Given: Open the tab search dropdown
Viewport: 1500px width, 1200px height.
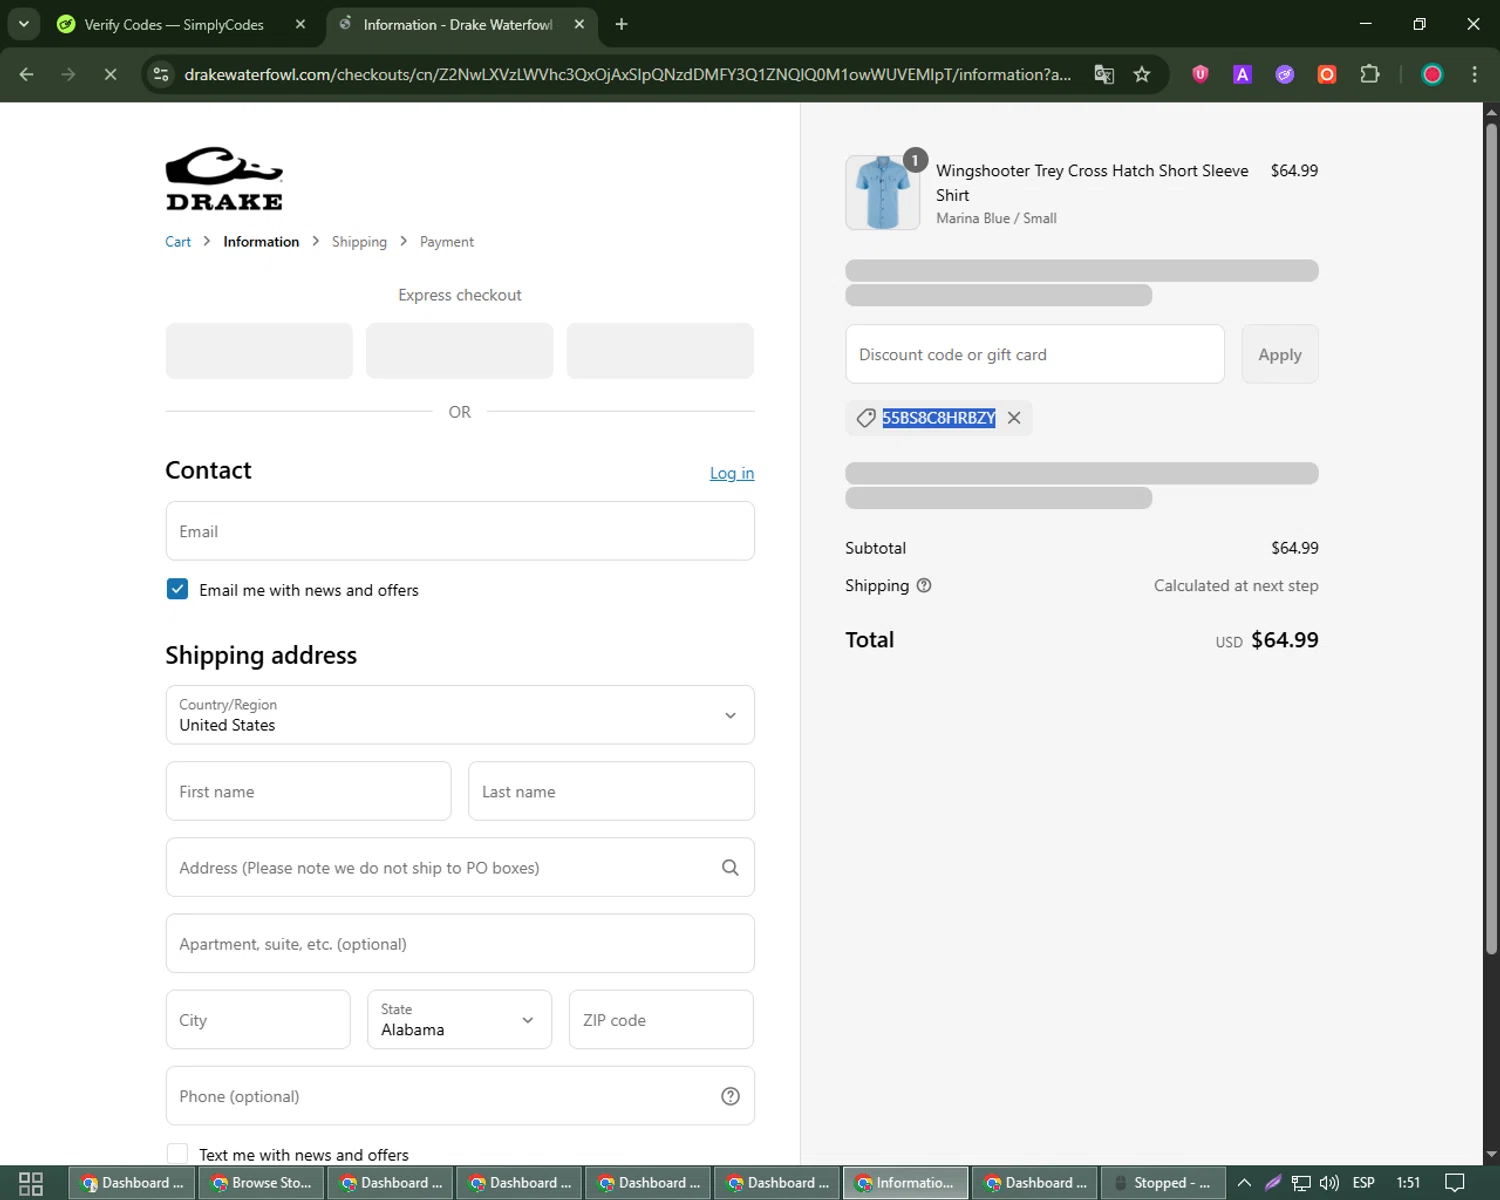Looking at the screenshot, I should pos(23,24).
